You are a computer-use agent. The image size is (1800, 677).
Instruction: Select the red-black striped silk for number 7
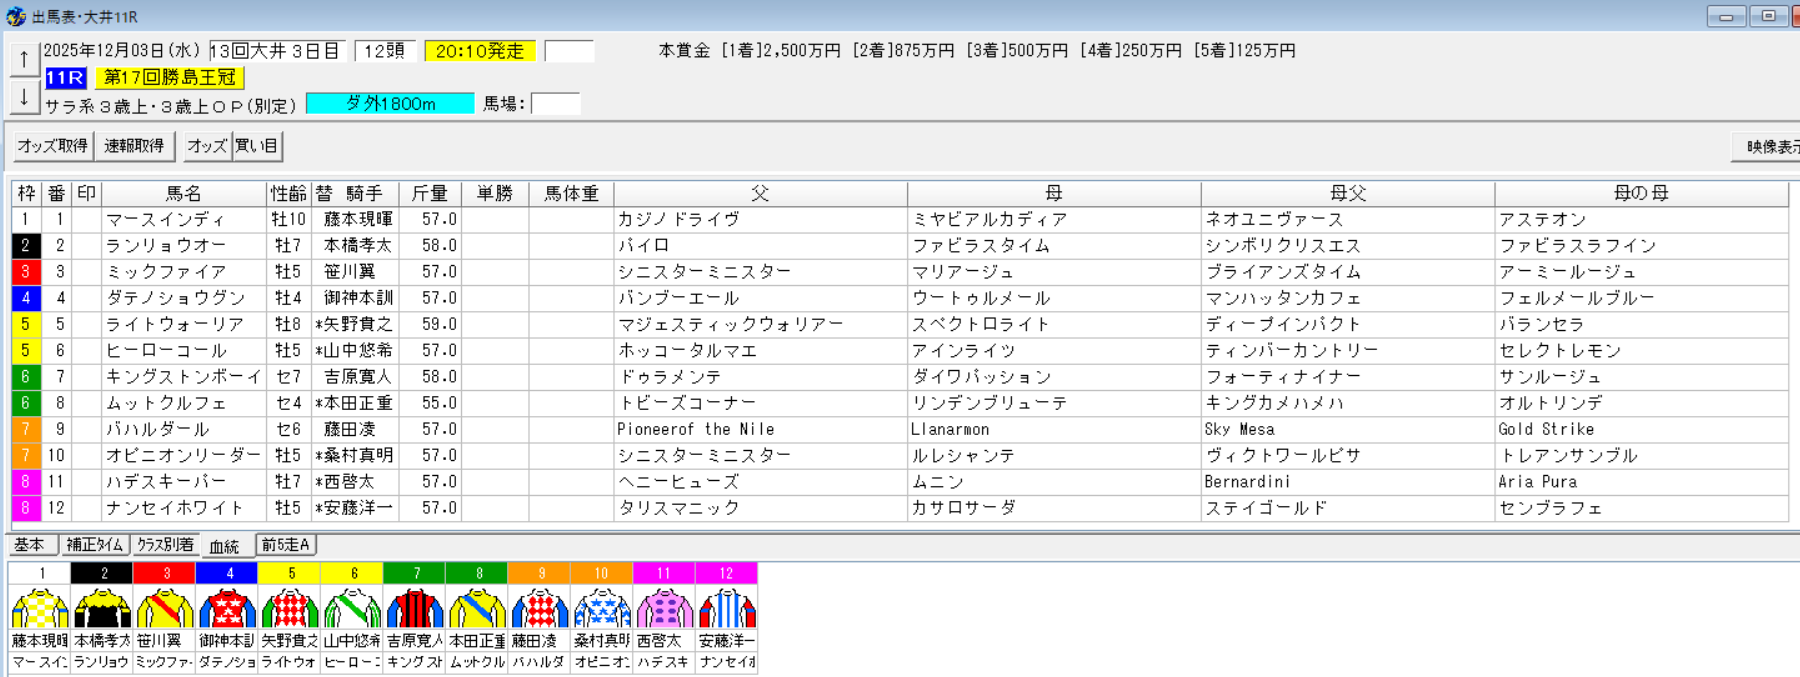(x=415, y=608)
